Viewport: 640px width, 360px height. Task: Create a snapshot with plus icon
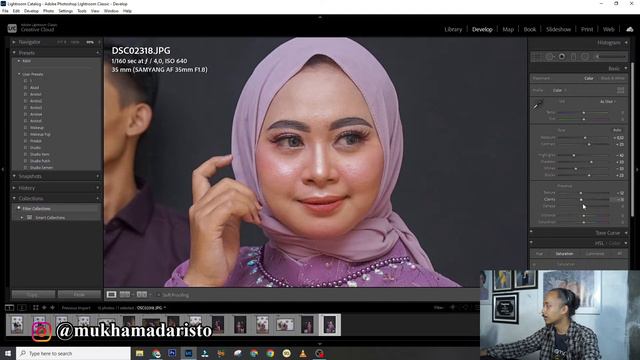point(98,176)
